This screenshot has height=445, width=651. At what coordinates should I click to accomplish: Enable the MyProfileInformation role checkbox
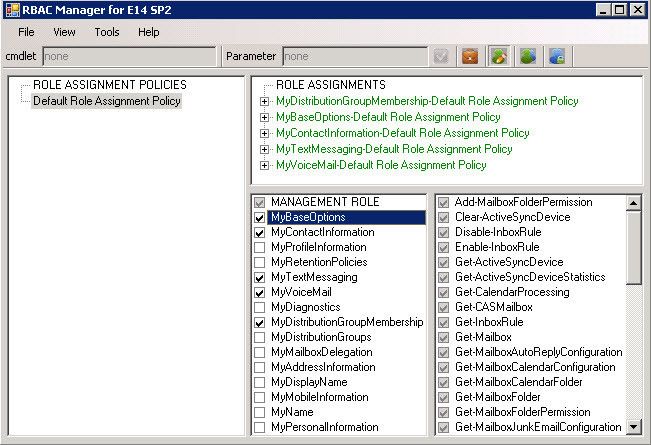coord(259,247)
